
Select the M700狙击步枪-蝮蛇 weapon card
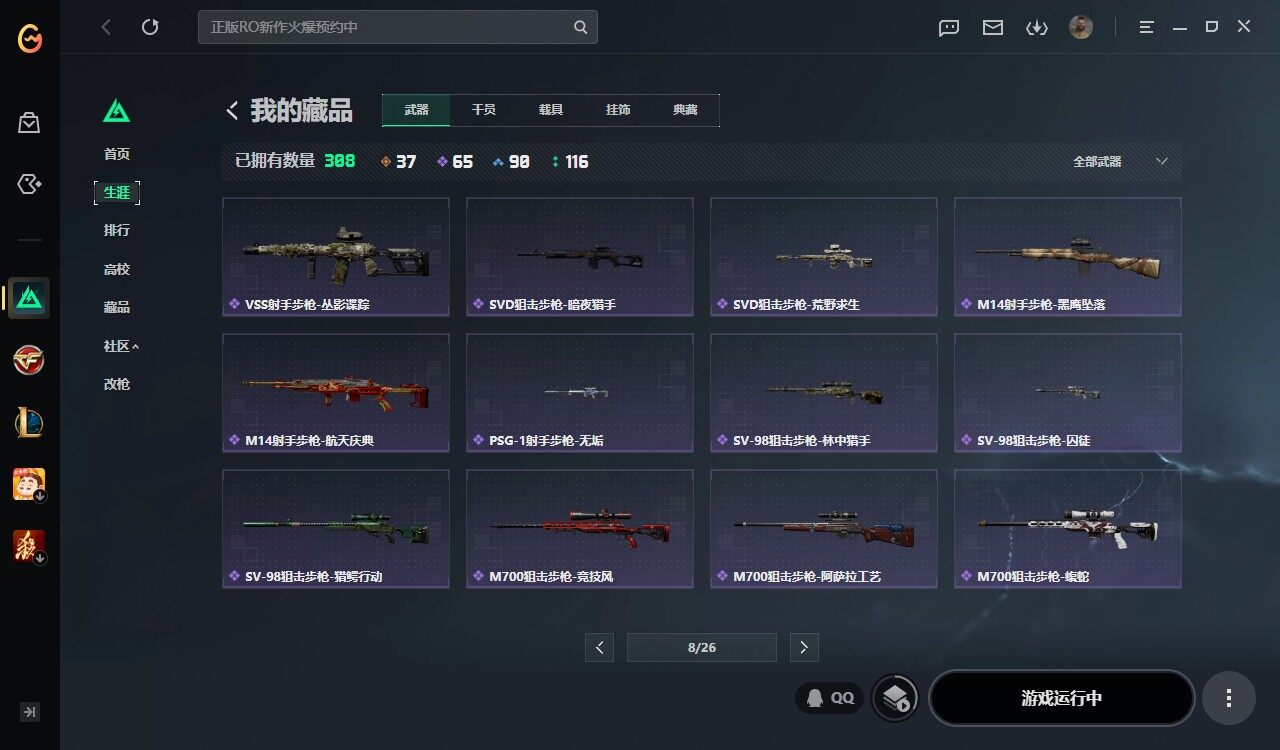[x=1068, y=529]
